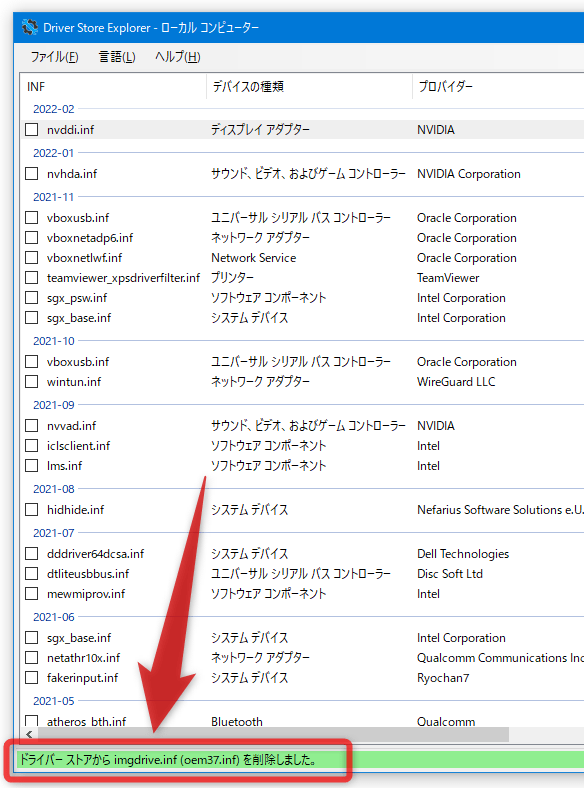Check the mewmiprov.inf checkbox
This screenshot has height=788, width=584.
(32, 594)
